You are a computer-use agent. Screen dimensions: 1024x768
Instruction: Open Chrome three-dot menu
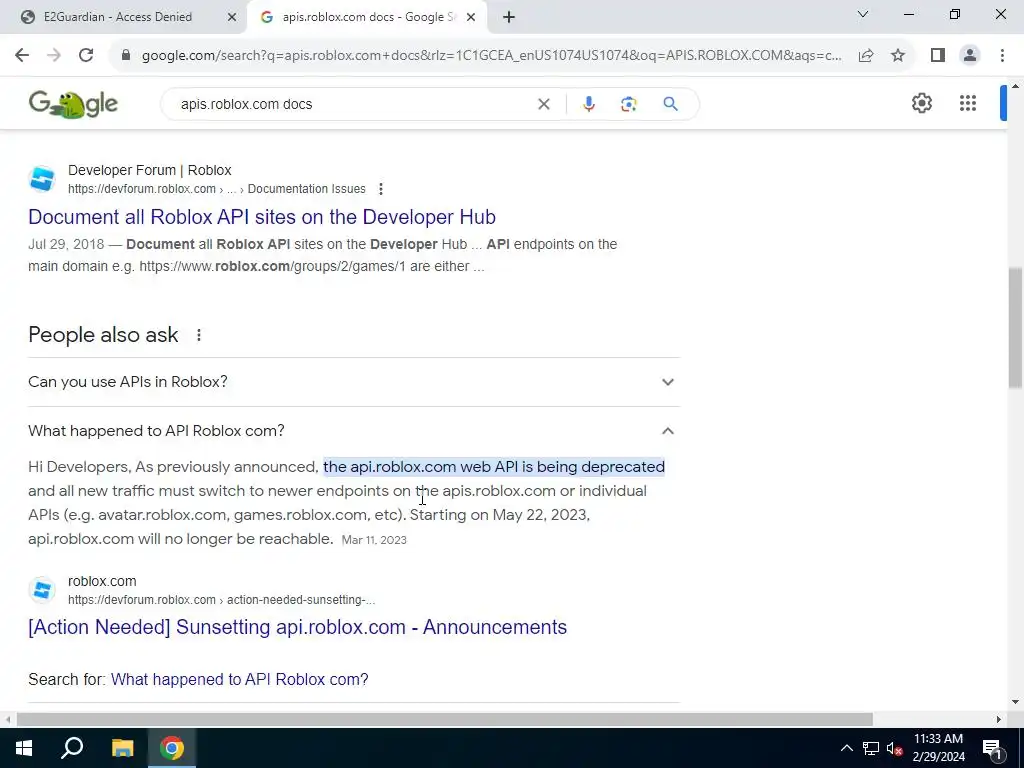tap(1002, 56)
